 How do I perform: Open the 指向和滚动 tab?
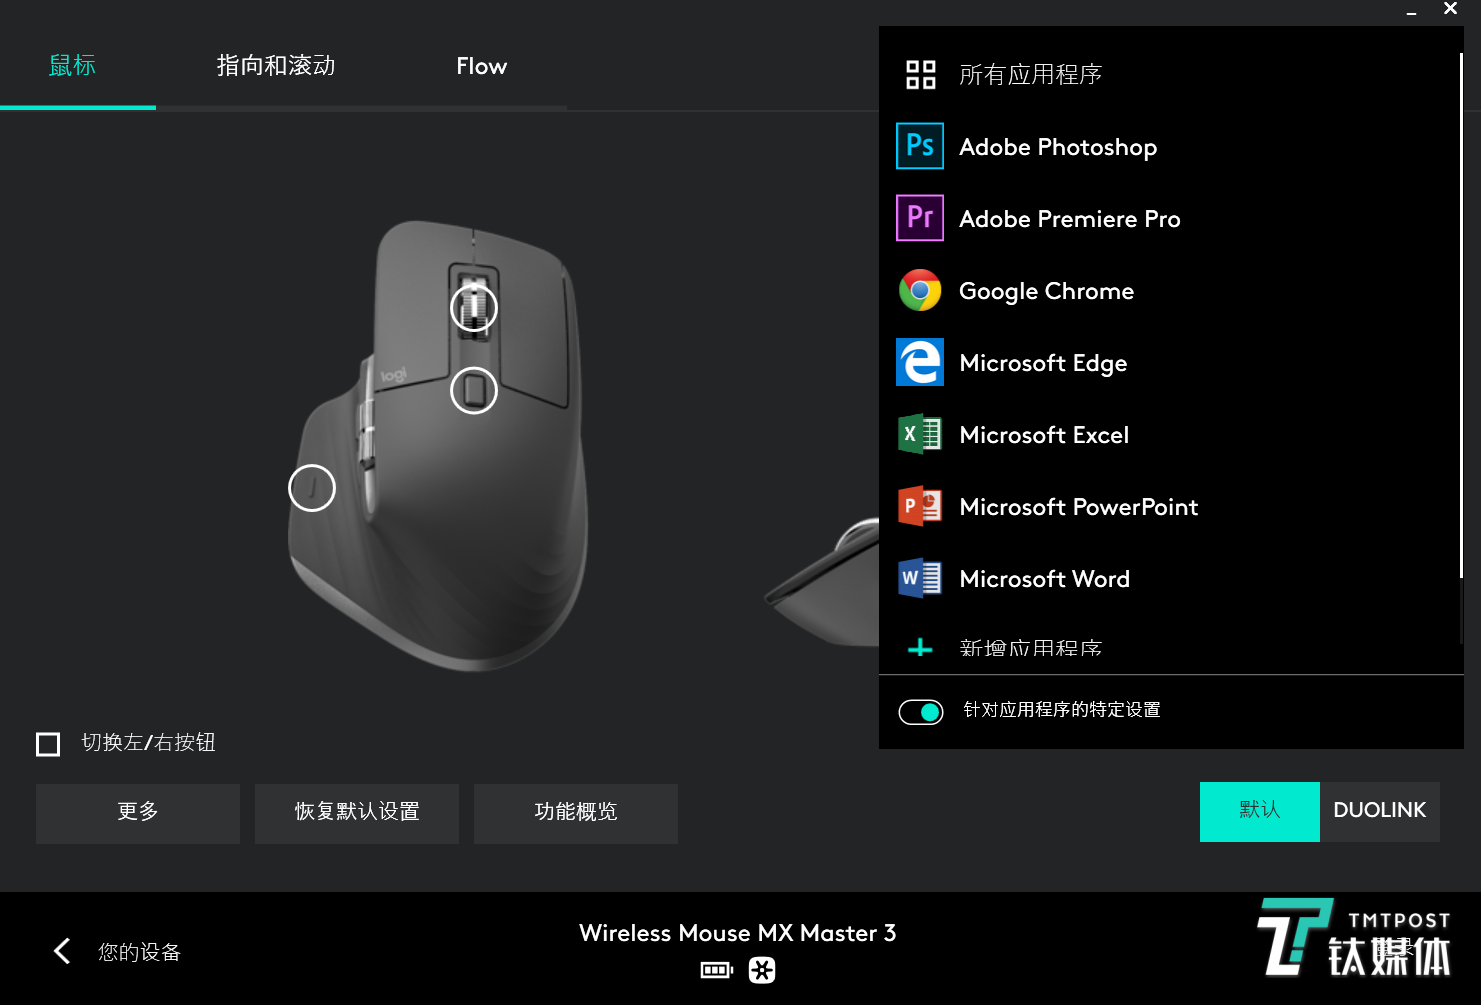pos(276,66)
